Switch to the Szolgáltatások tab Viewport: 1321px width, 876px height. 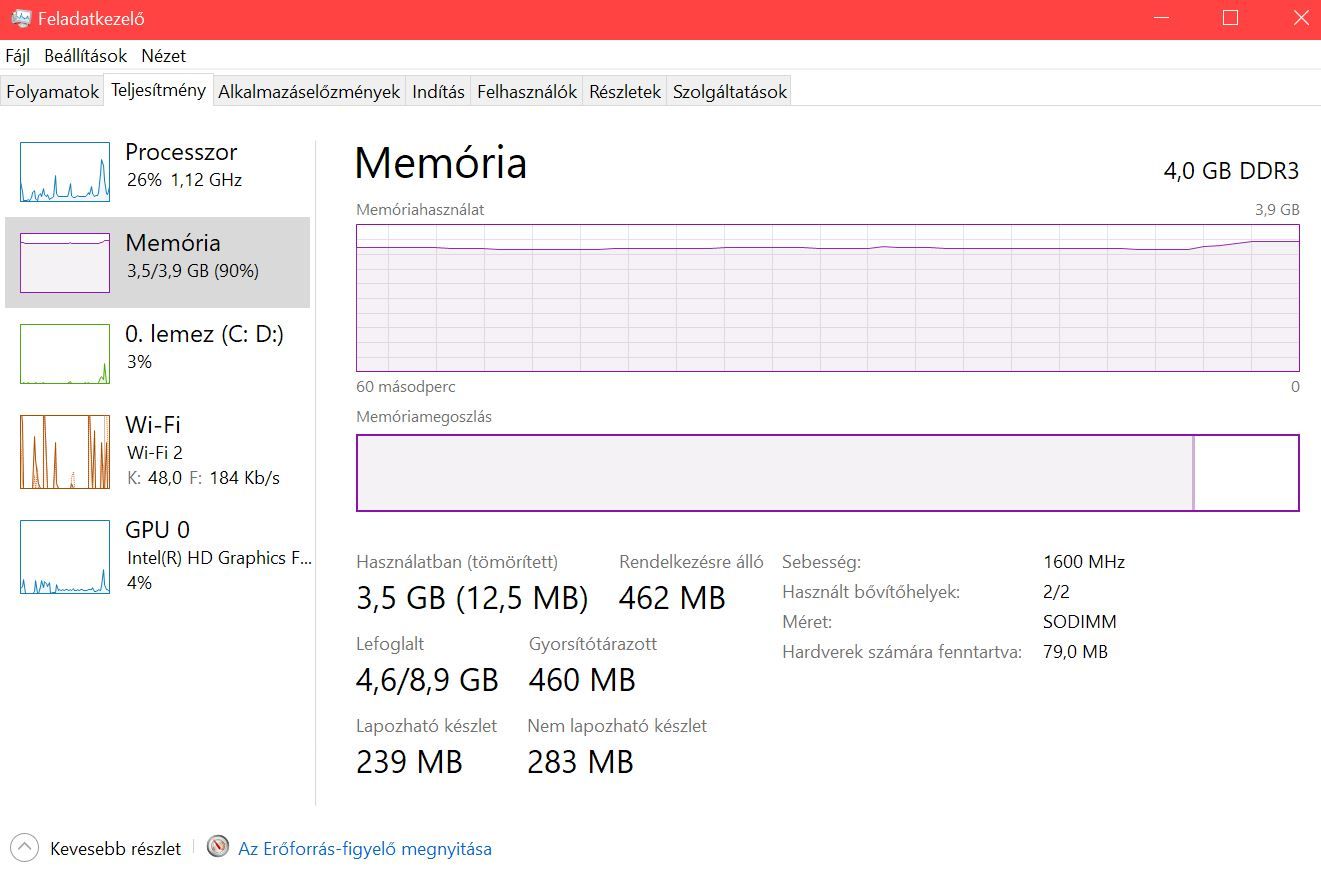[x=730, y=92]
